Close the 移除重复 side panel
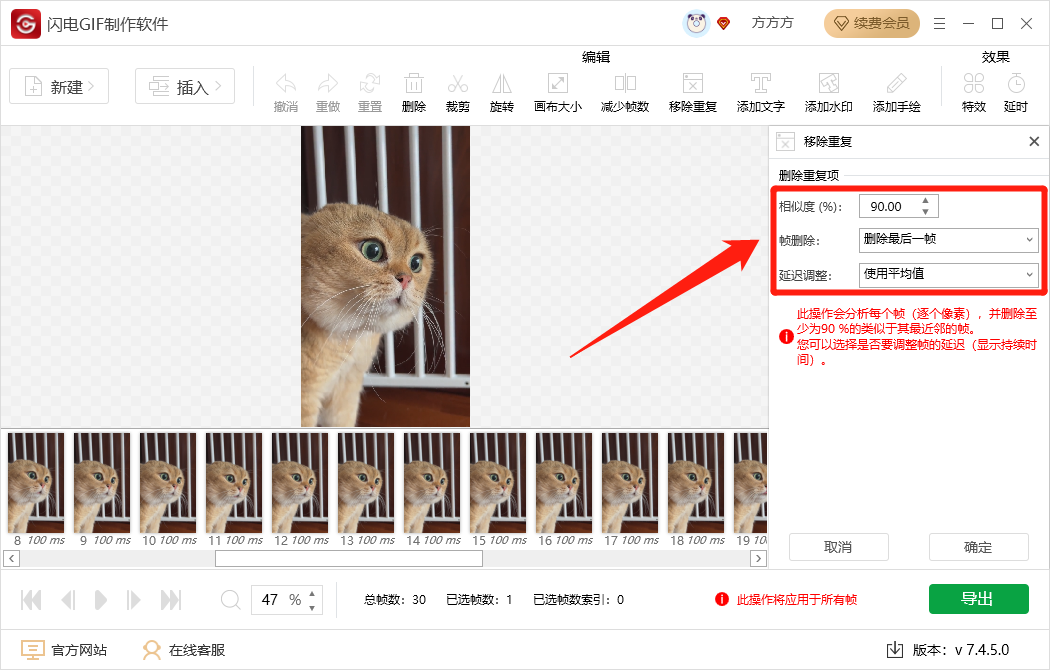Viewport: 1050px width, 670px height. pyautogui.click(x=1034, y=141)
